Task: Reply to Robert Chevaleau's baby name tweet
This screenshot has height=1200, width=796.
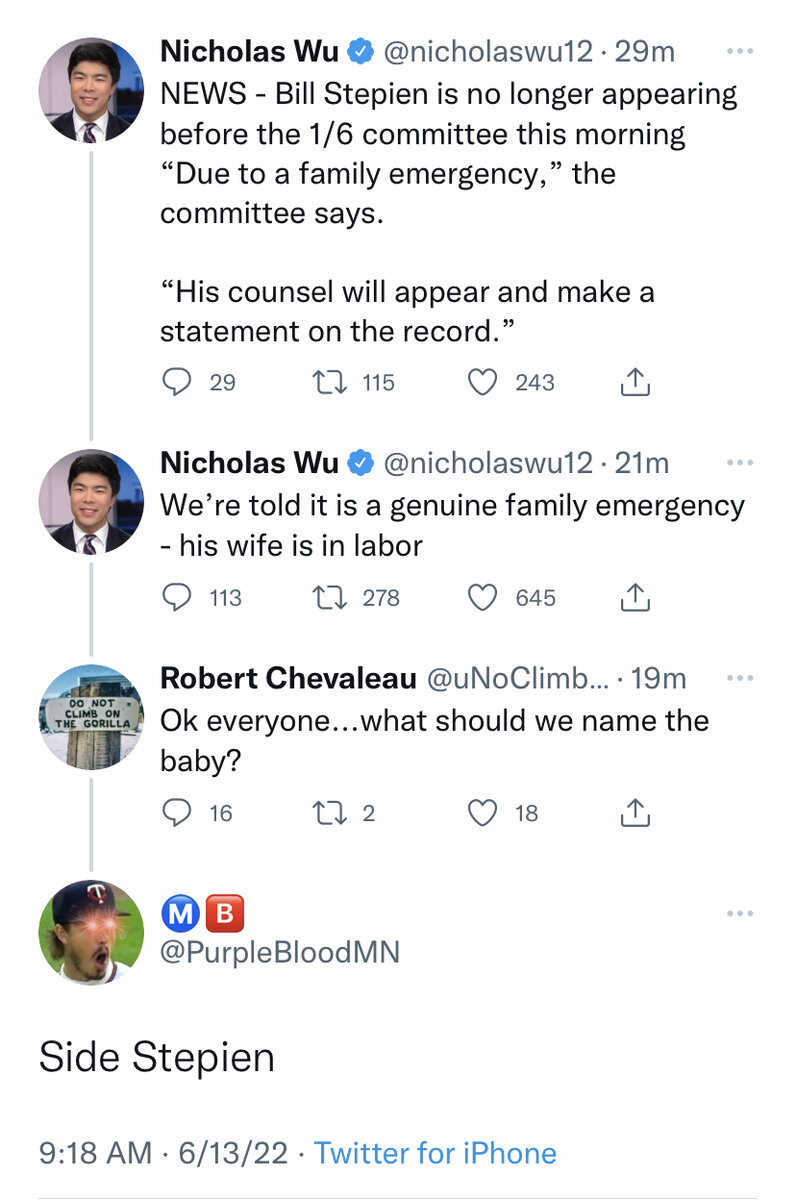Action: [176, 813]
